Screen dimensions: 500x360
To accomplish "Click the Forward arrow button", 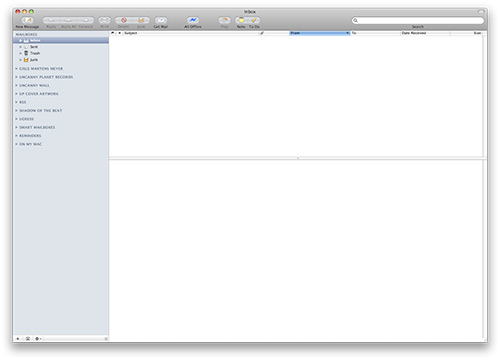I will tap(85, 20).
